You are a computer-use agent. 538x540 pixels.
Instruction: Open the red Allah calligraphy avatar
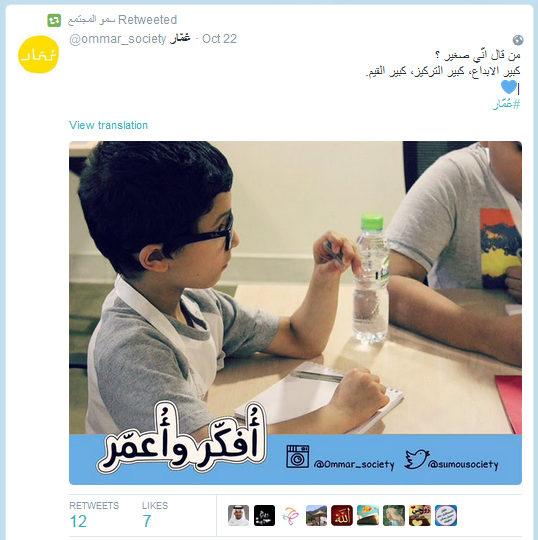[342, 515]
